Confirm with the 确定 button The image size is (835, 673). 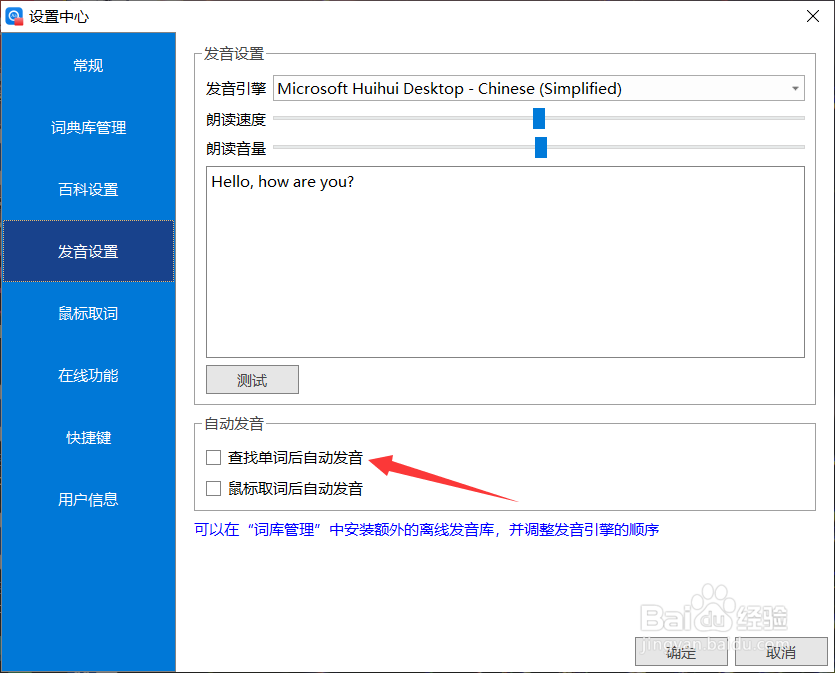click(x=681, y=651)
